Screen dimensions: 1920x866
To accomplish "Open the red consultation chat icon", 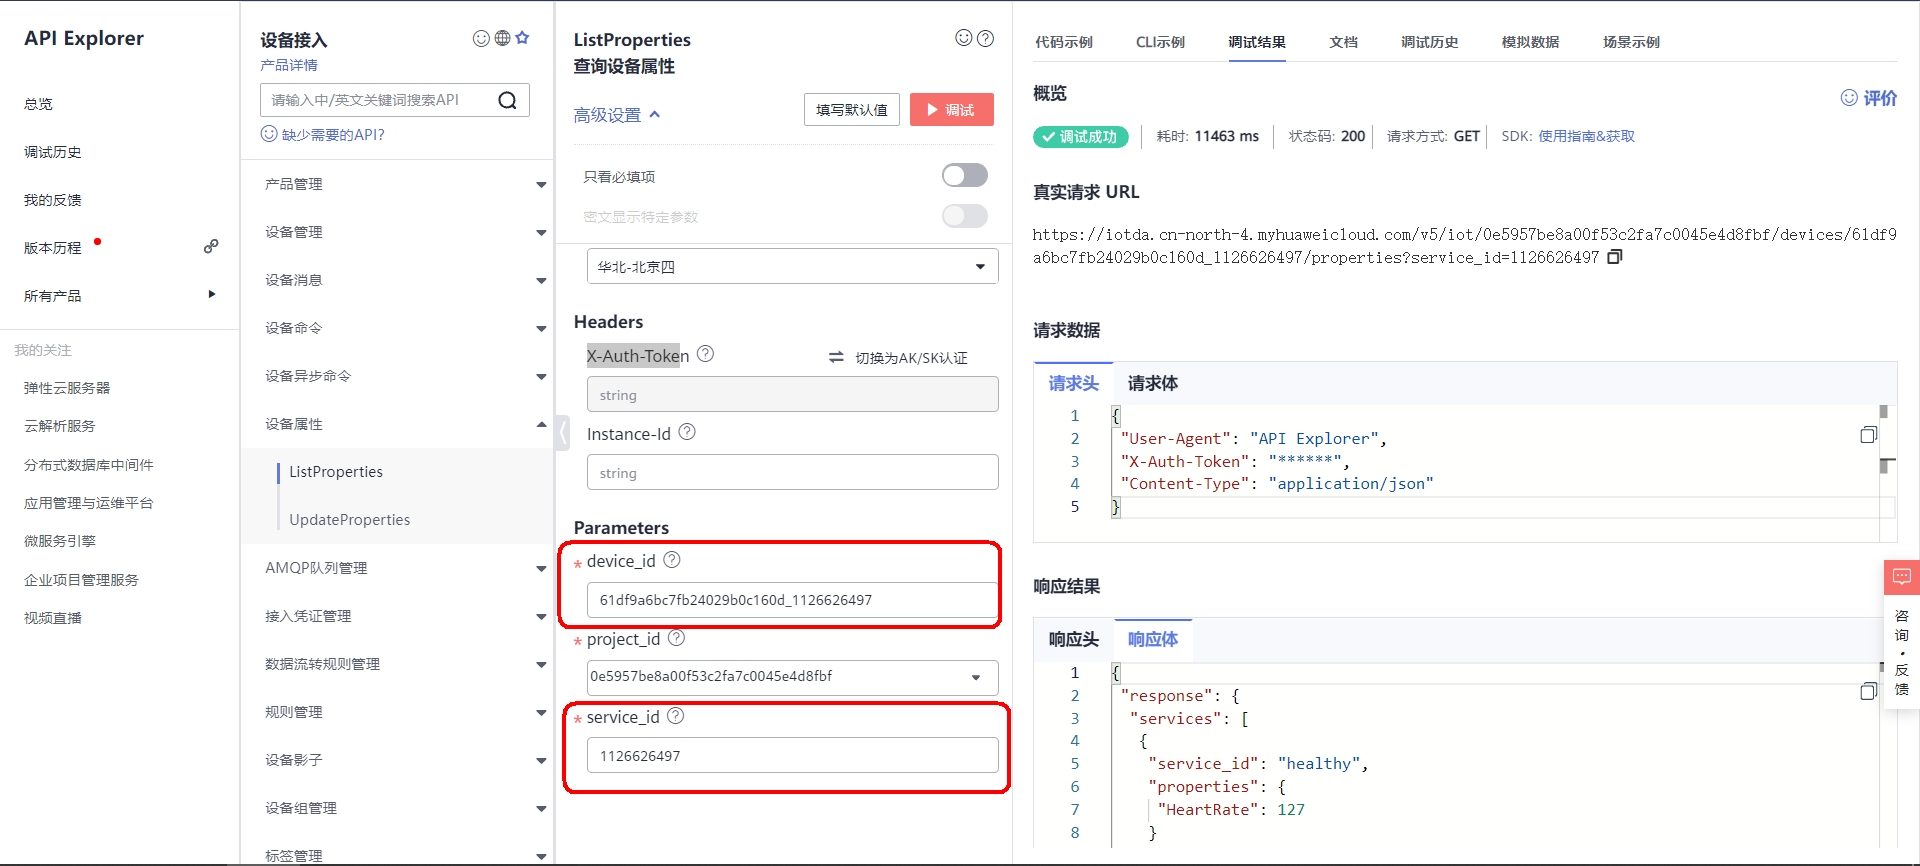I will (1901, 577).
